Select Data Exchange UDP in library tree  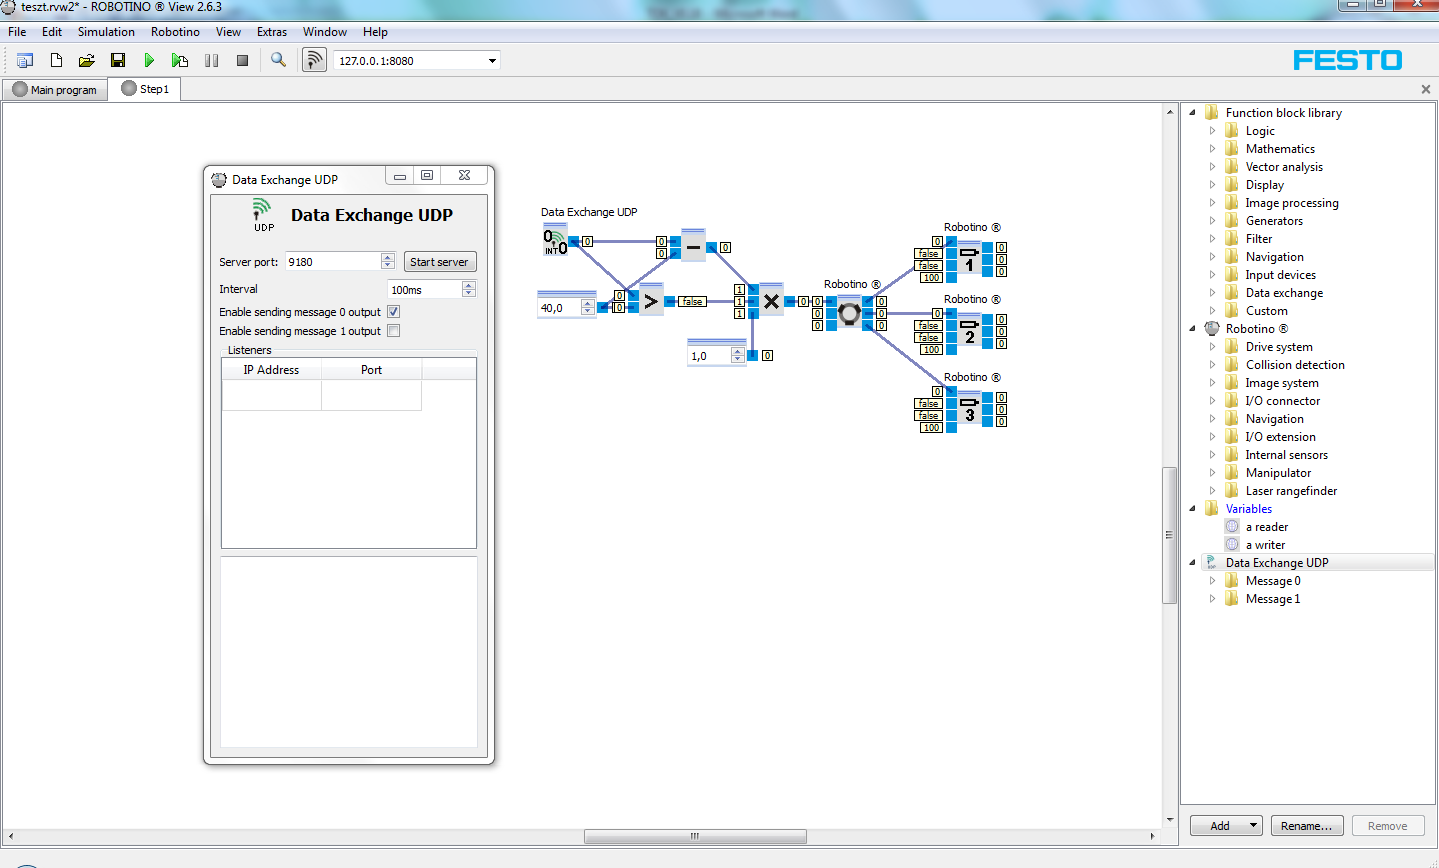(1277, 563)
